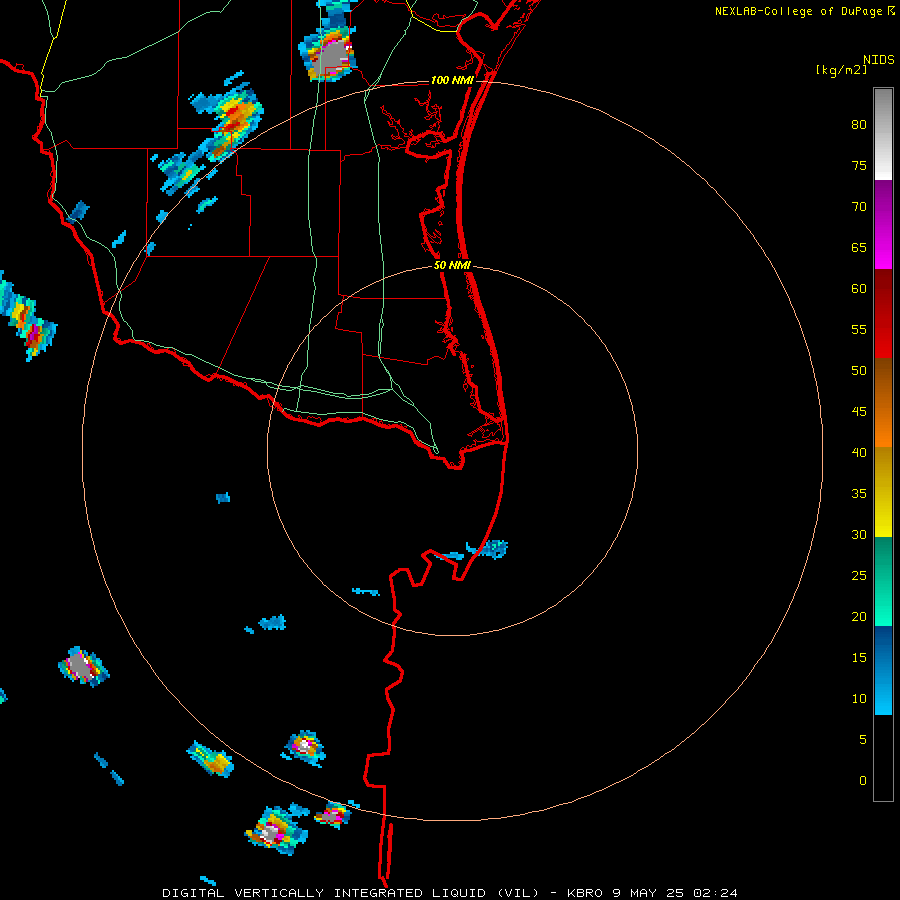Screen dimensions: 900x900
Task: Click the 35 value on color scale
Action: click(x=859, y=494)
